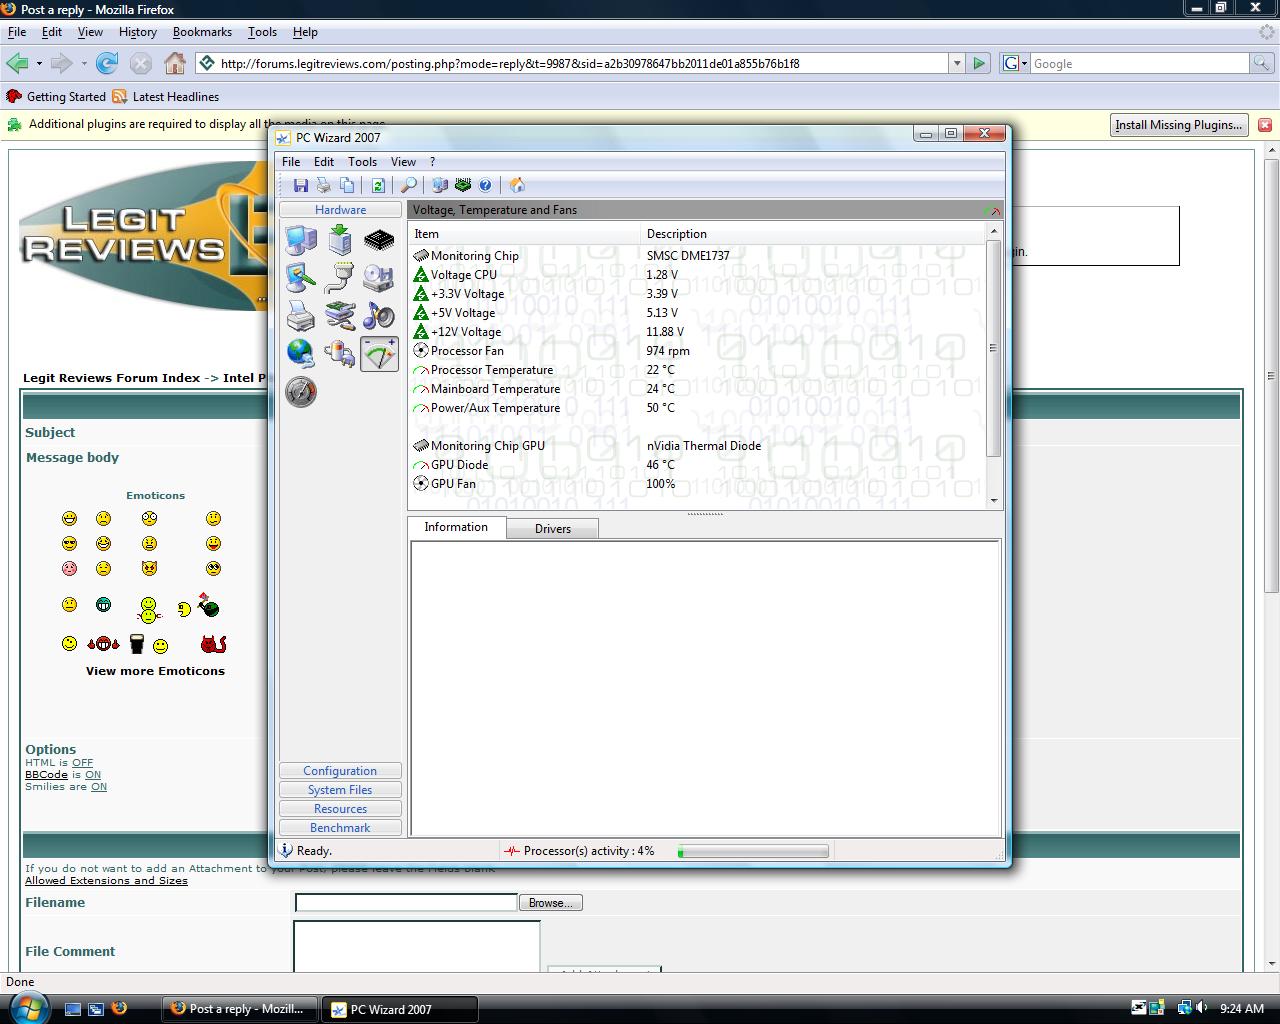Insert the pink blushing emoticon

69,569
